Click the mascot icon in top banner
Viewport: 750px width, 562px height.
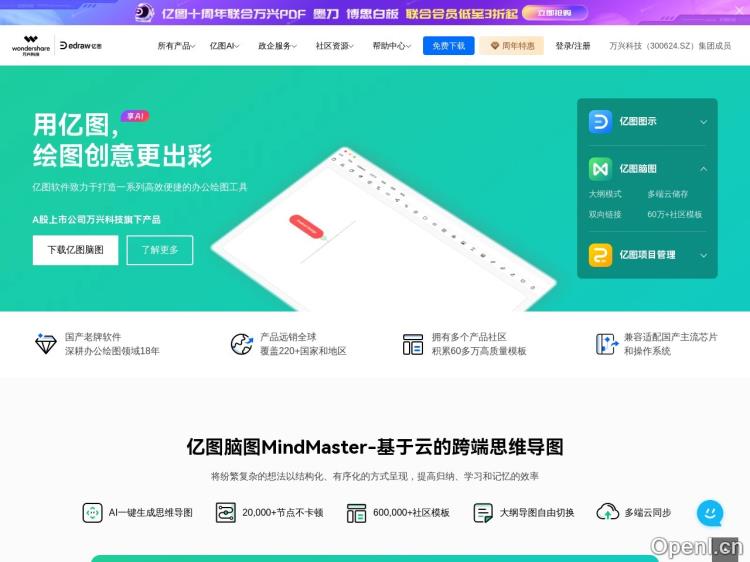[x=144, y=13]
